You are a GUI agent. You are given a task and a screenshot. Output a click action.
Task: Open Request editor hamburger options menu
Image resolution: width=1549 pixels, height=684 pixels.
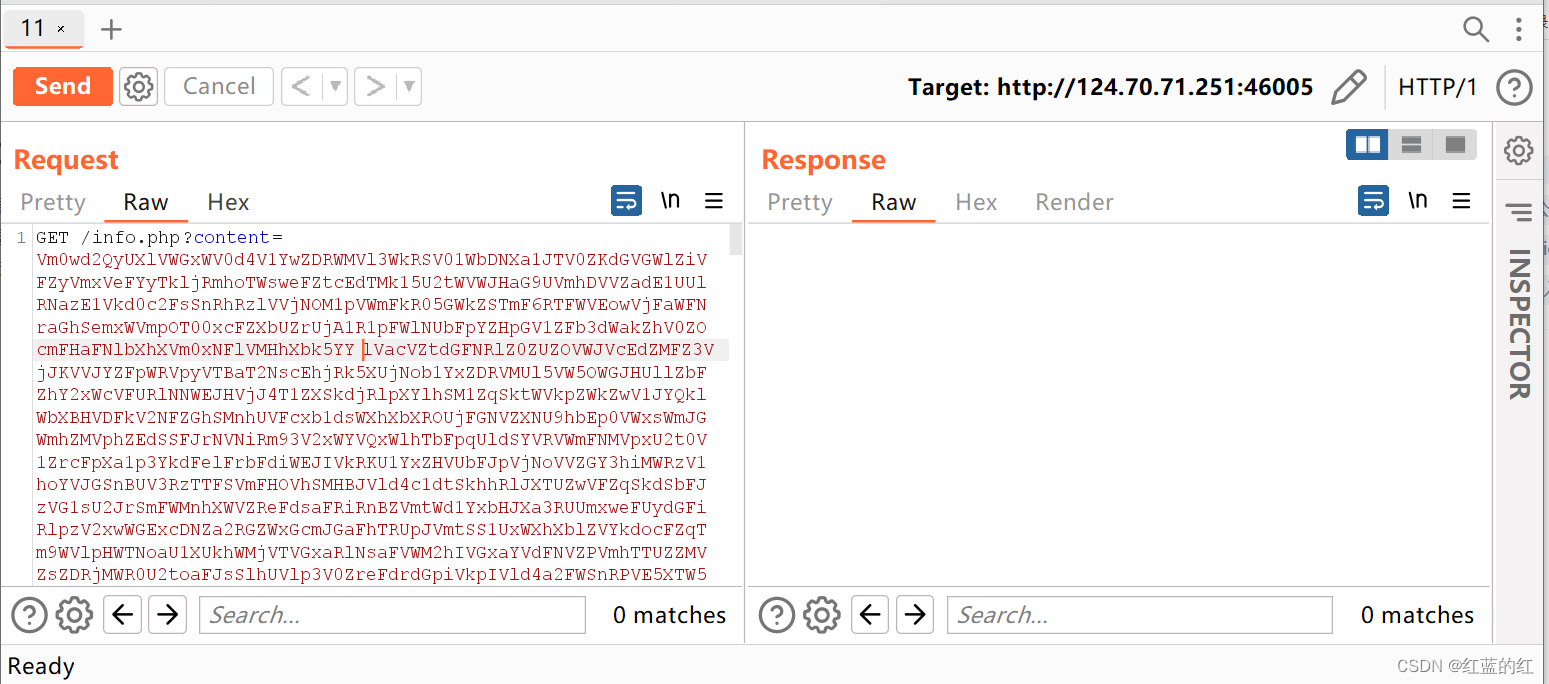tap(714, 201)
